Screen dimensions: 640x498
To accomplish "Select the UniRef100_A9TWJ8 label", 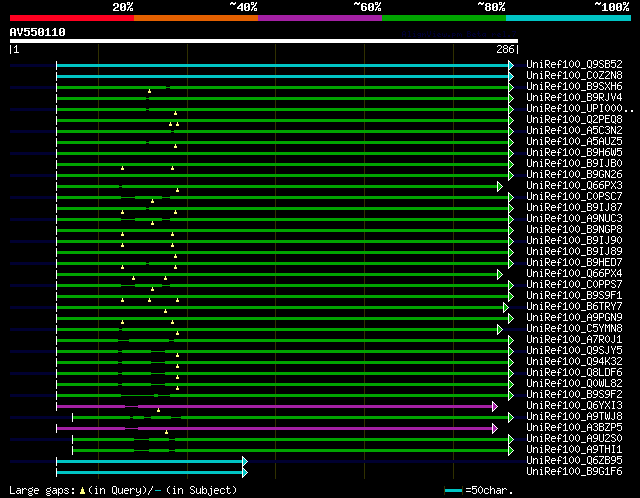I will (x=574, y=417).
